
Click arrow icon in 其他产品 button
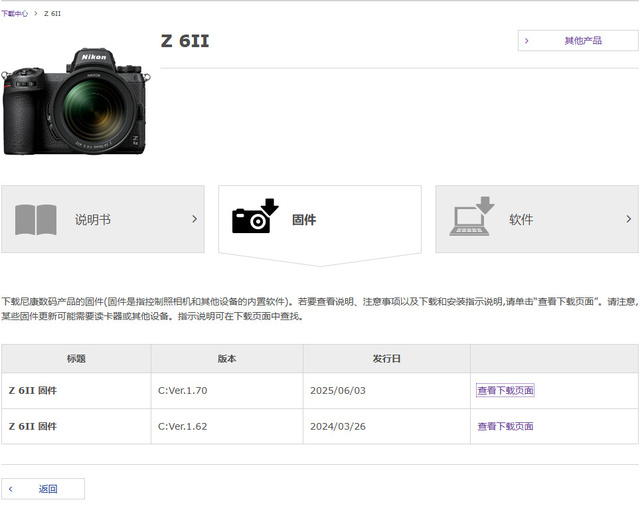(527, 41)
